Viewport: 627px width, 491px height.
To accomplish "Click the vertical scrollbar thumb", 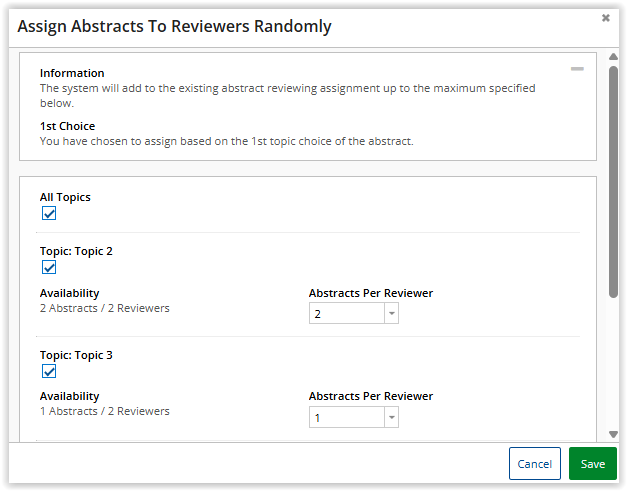I will [613, 180].
